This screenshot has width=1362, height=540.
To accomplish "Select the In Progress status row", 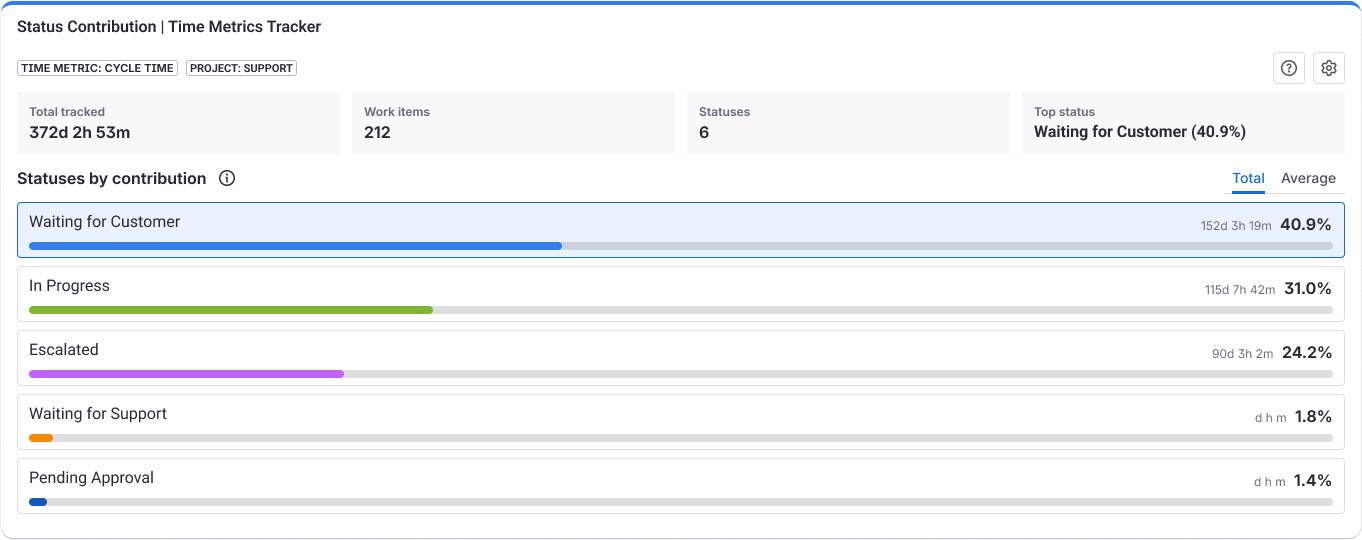I will click(681, 294).
